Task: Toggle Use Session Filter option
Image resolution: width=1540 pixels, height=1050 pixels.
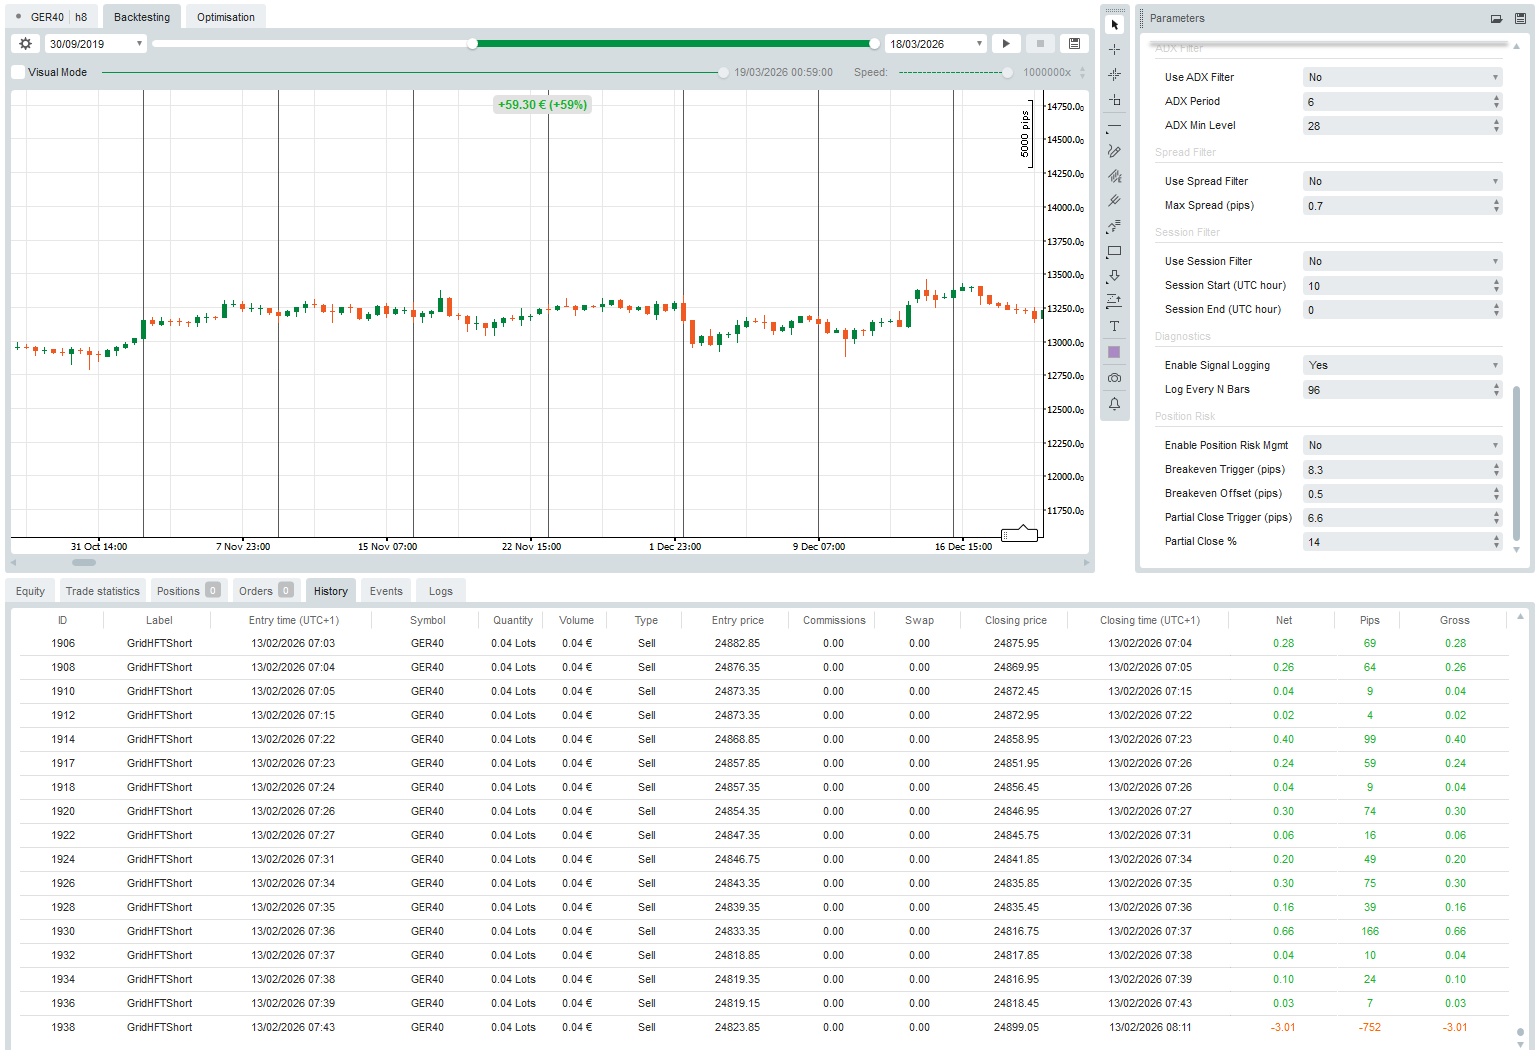Action: [x=1402, y=260]
